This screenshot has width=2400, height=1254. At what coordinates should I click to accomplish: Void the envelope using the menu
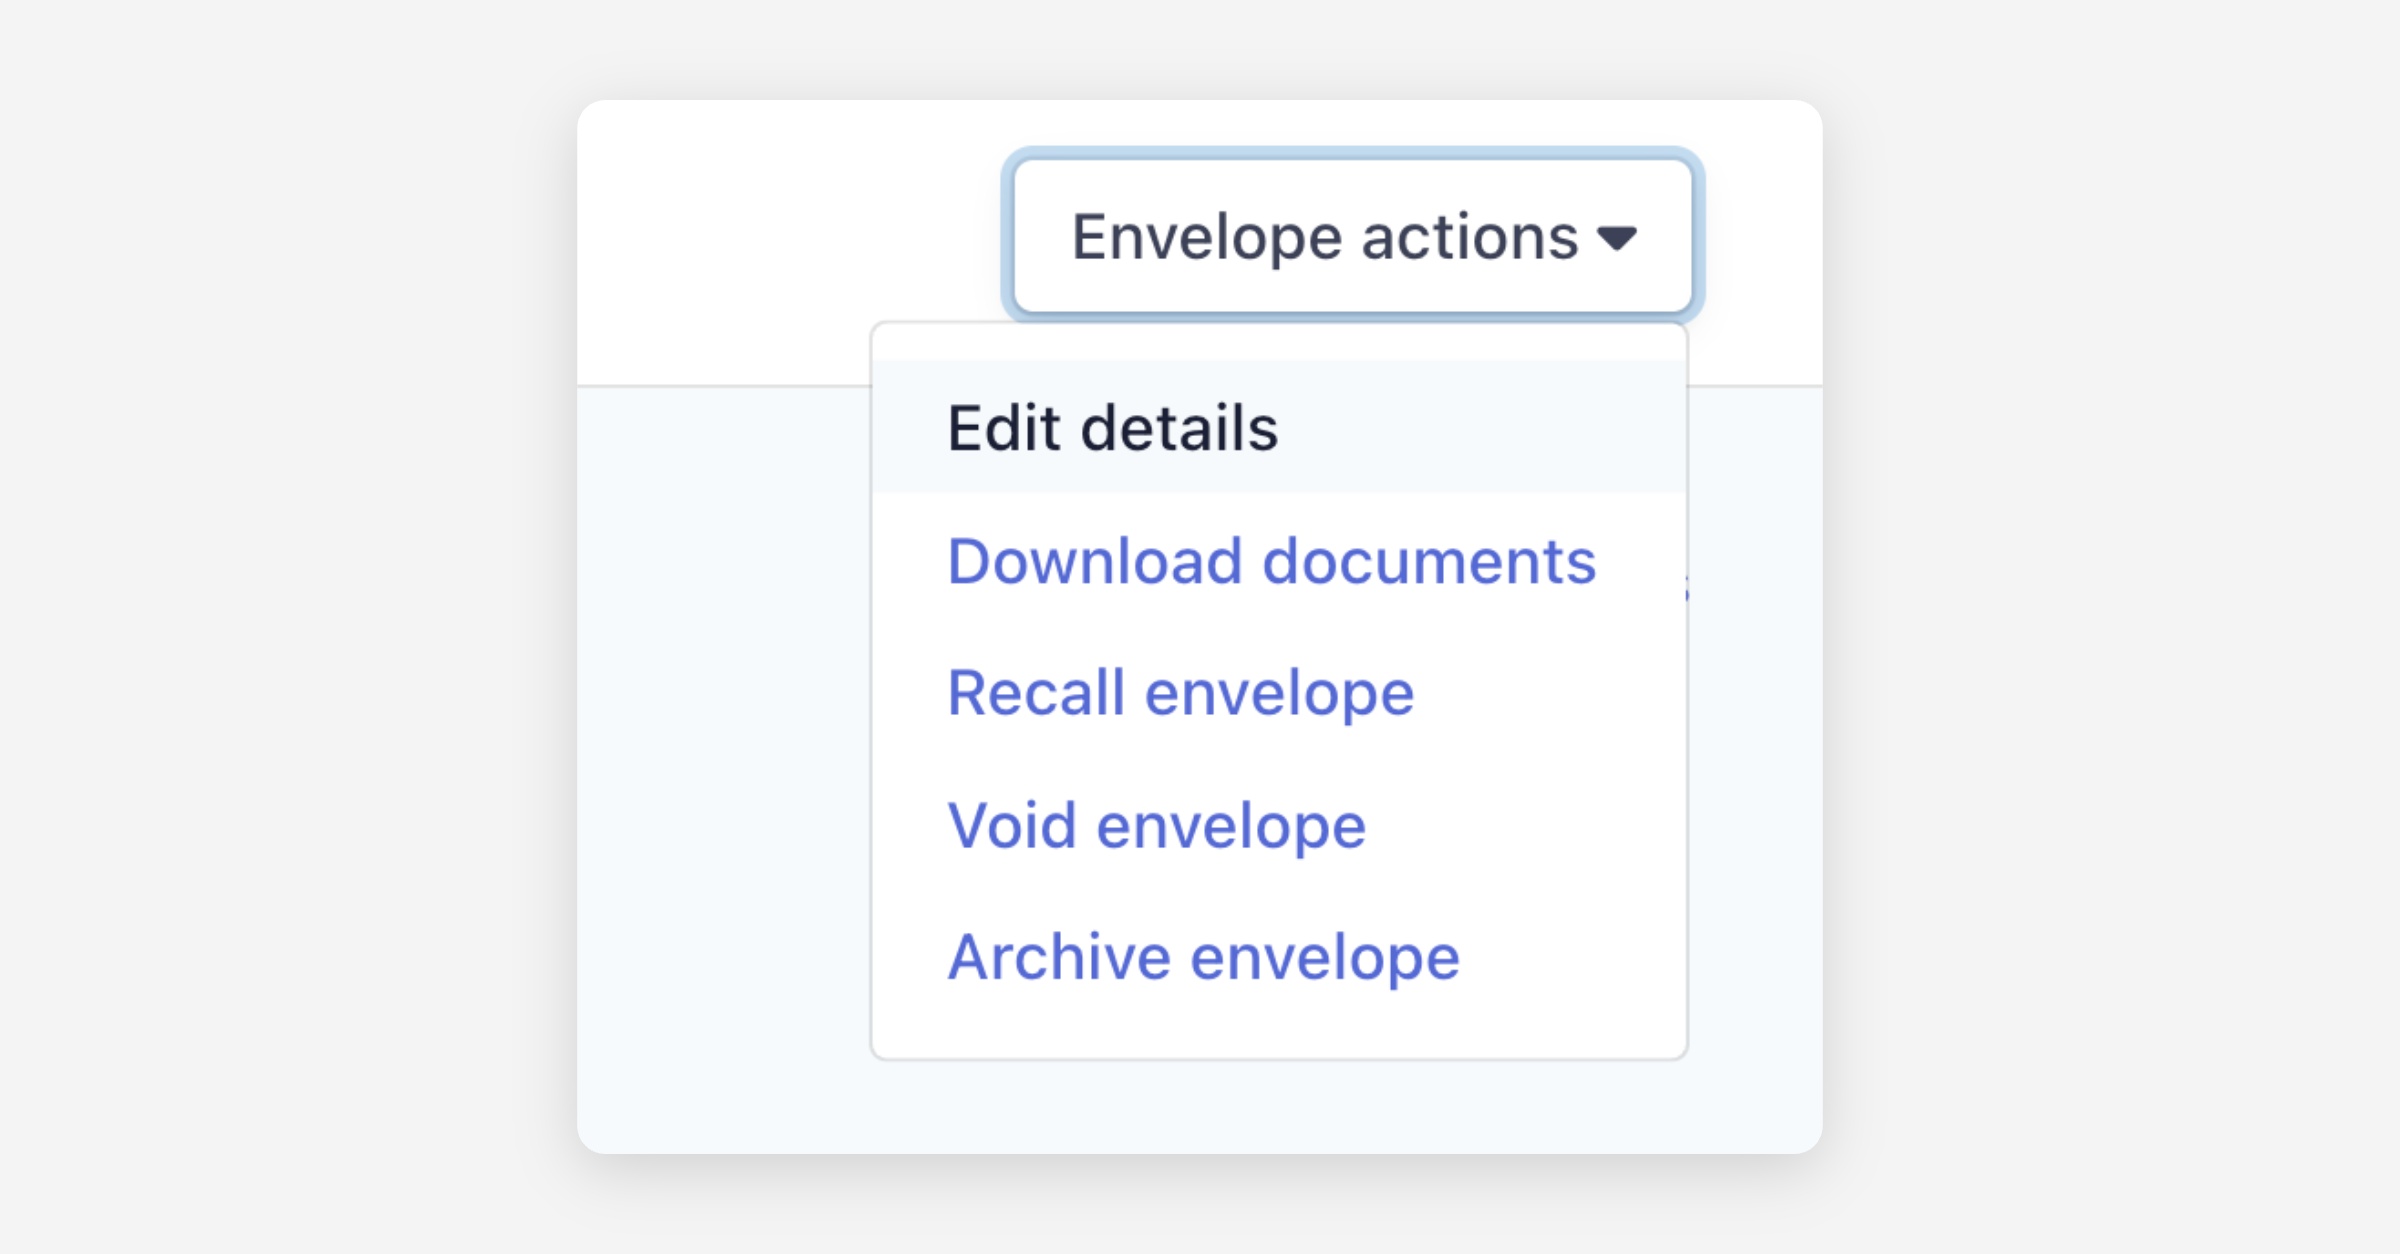coord(1156,826)
